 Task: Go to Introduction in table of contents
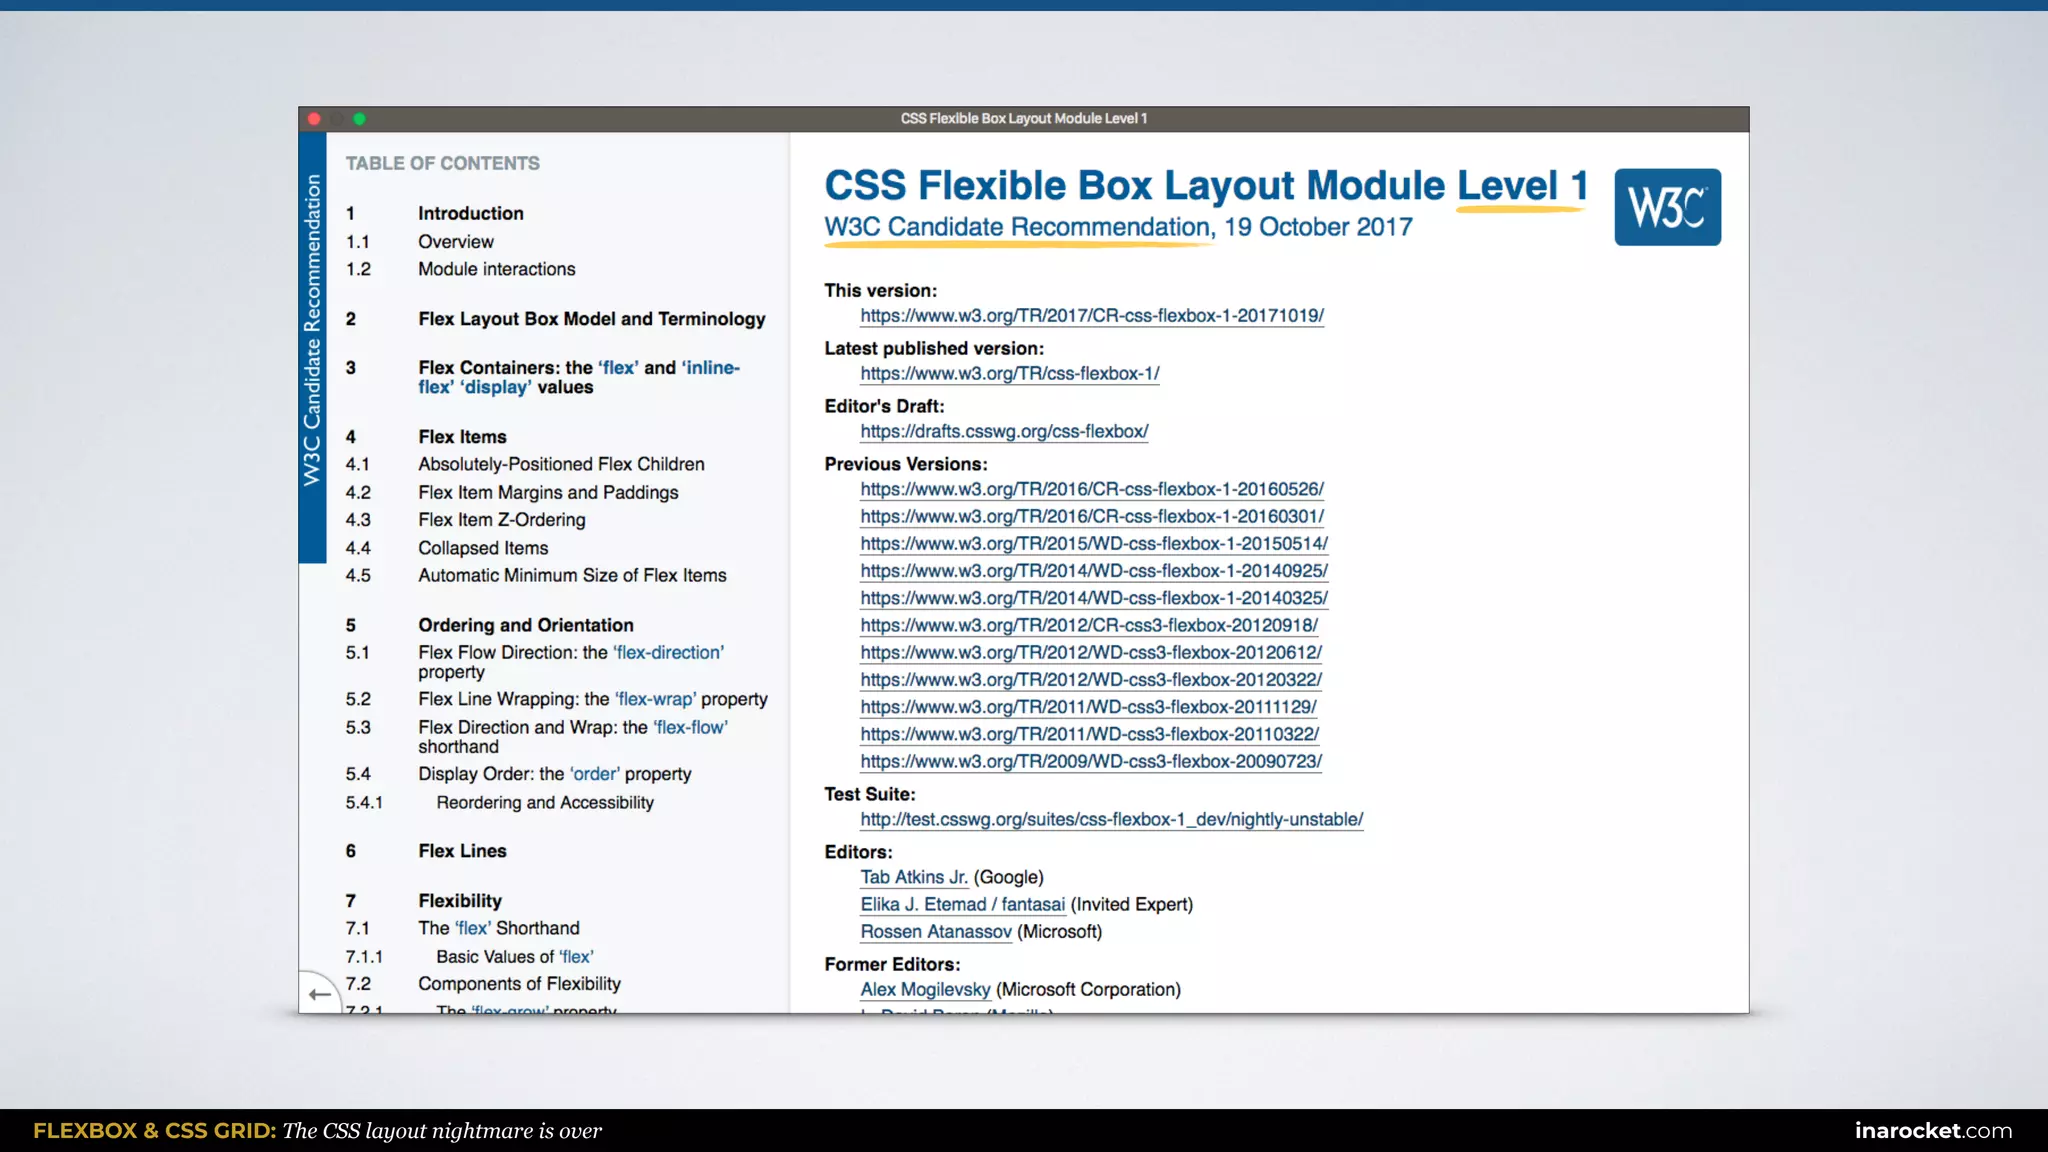tap(470, 213)
